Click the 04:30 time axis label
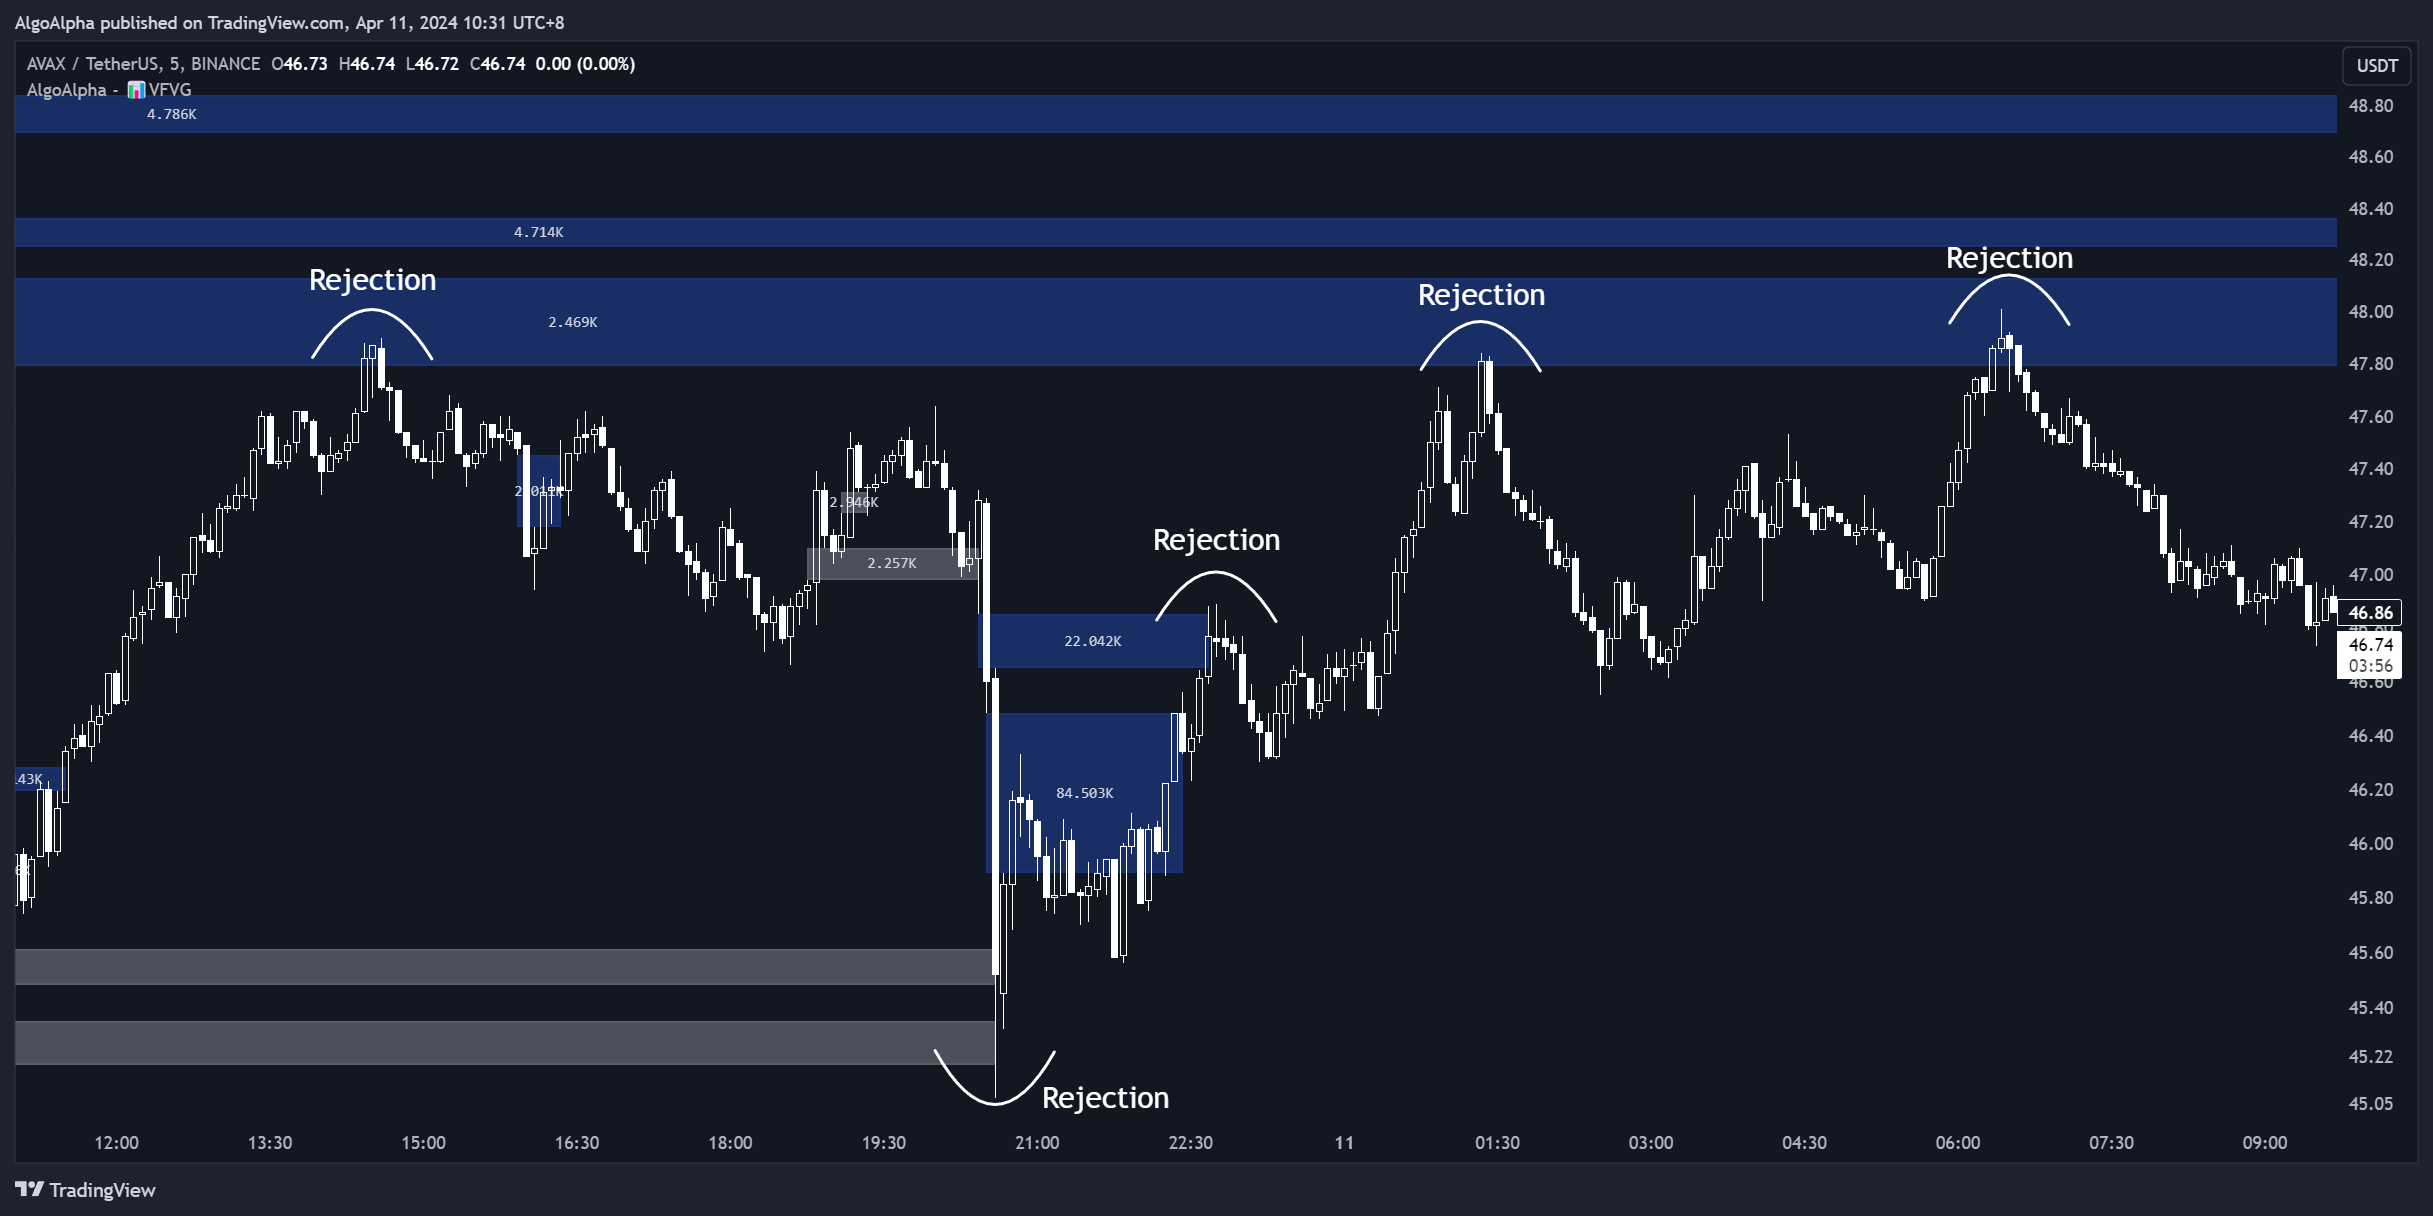This screenshot has width=2433, height=1216. coord(1804,1143)
